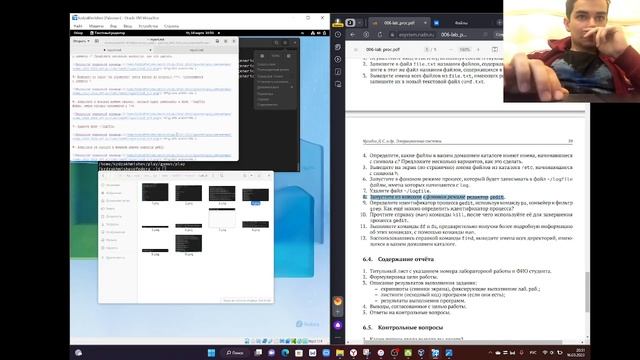
Task: Open the tab list dropdown arrow in browser
Action: pos(360,23)
